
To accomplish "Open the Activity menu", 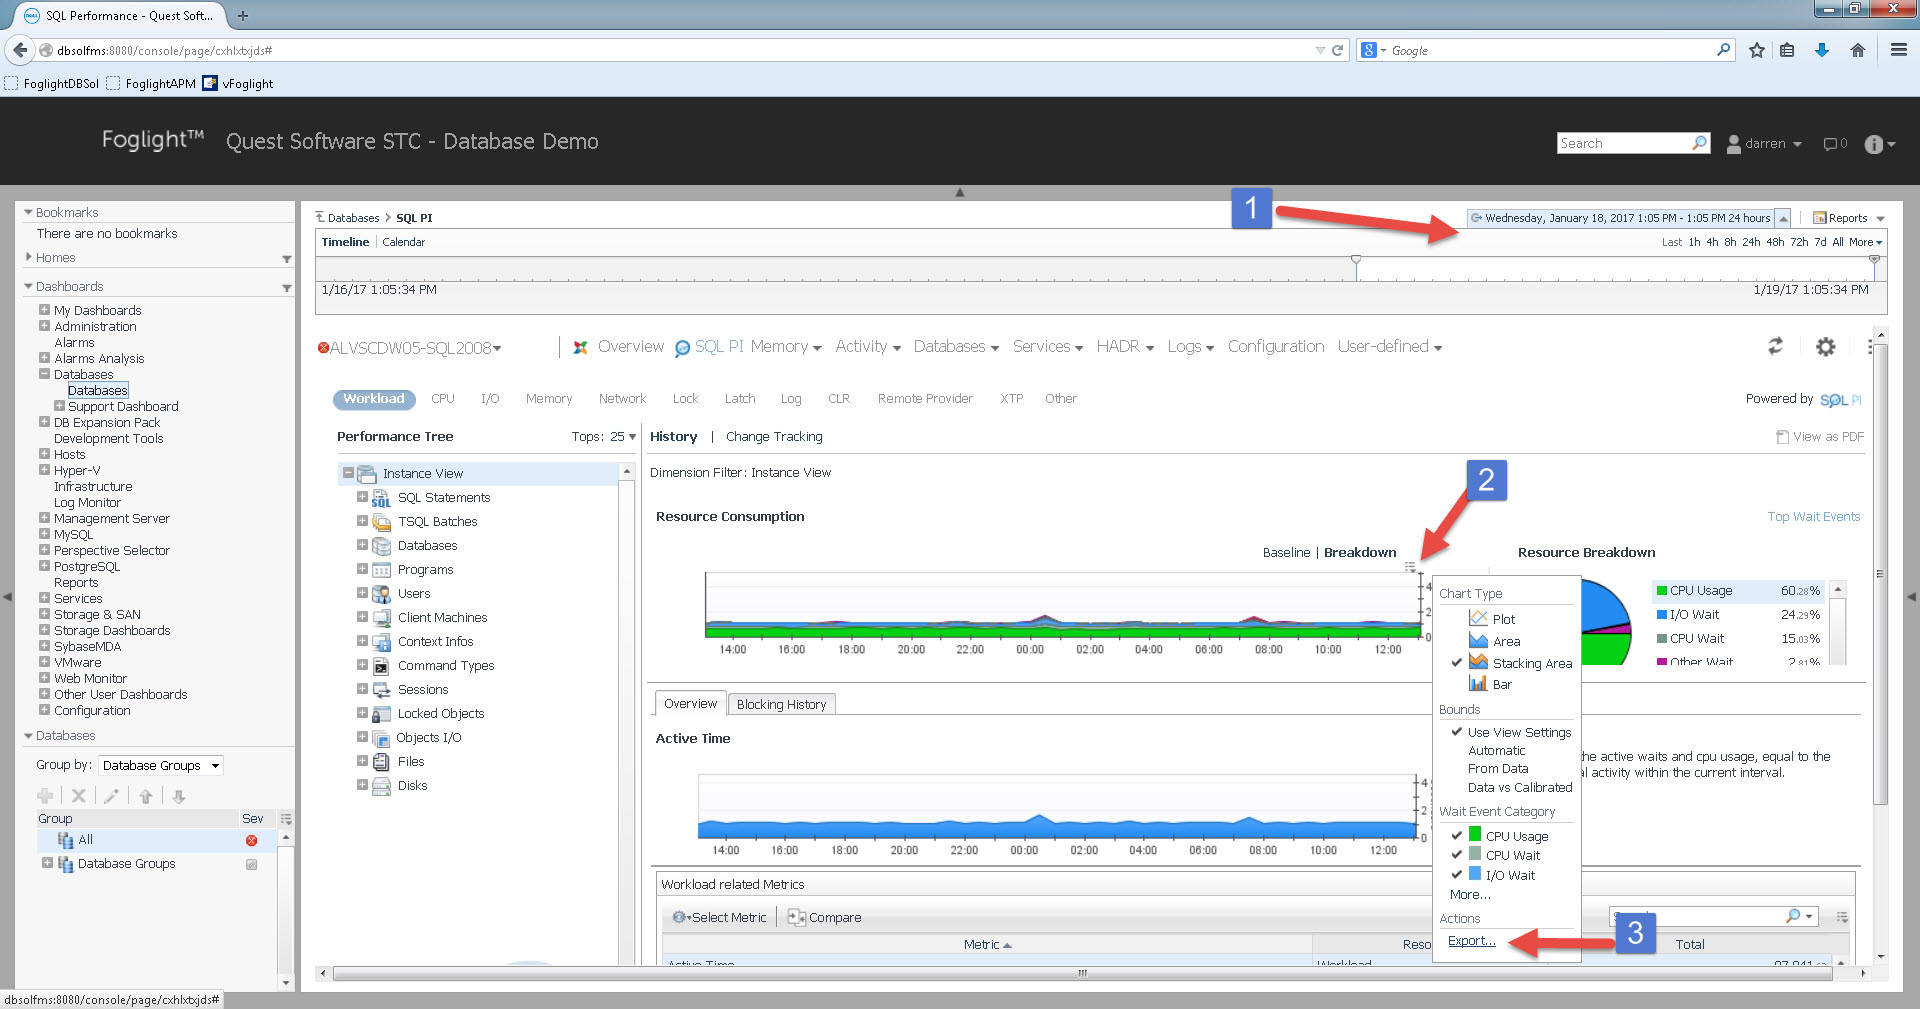I will click(x=867, y=347).
